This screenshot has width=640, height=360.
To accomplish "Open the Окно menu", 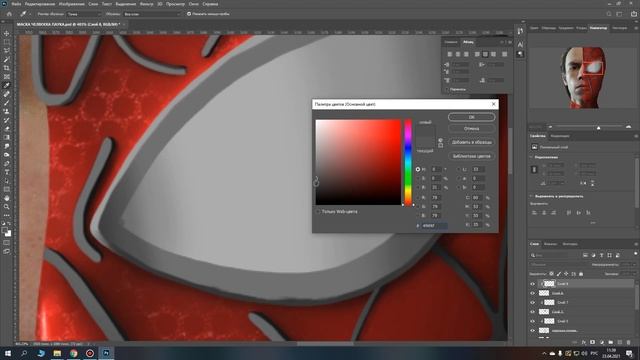I will (193, 4).
